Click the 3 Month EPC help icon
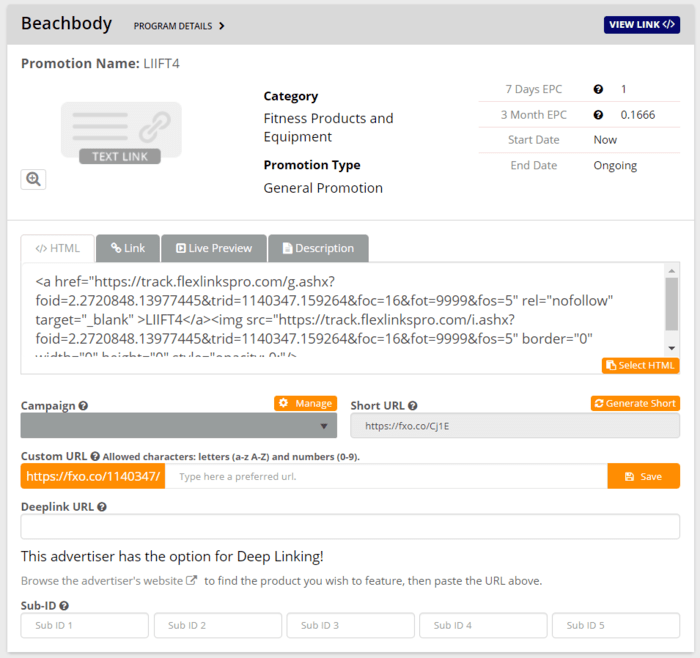700x658 pixels. (x=598, y=115)
